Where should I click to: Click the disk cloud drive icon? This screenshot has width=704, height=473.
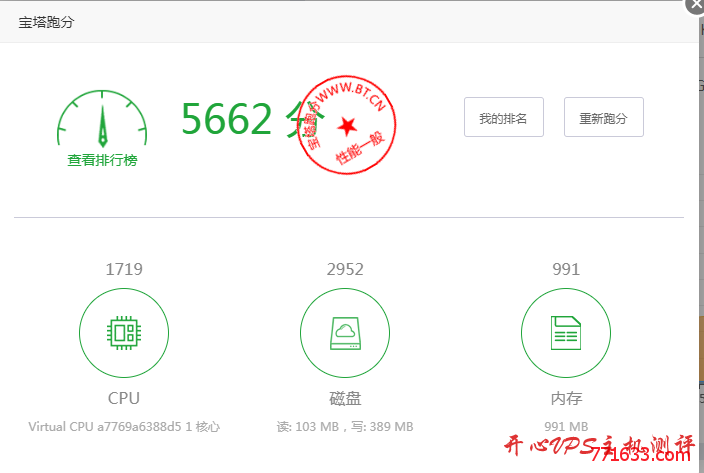tap(345, 332)
